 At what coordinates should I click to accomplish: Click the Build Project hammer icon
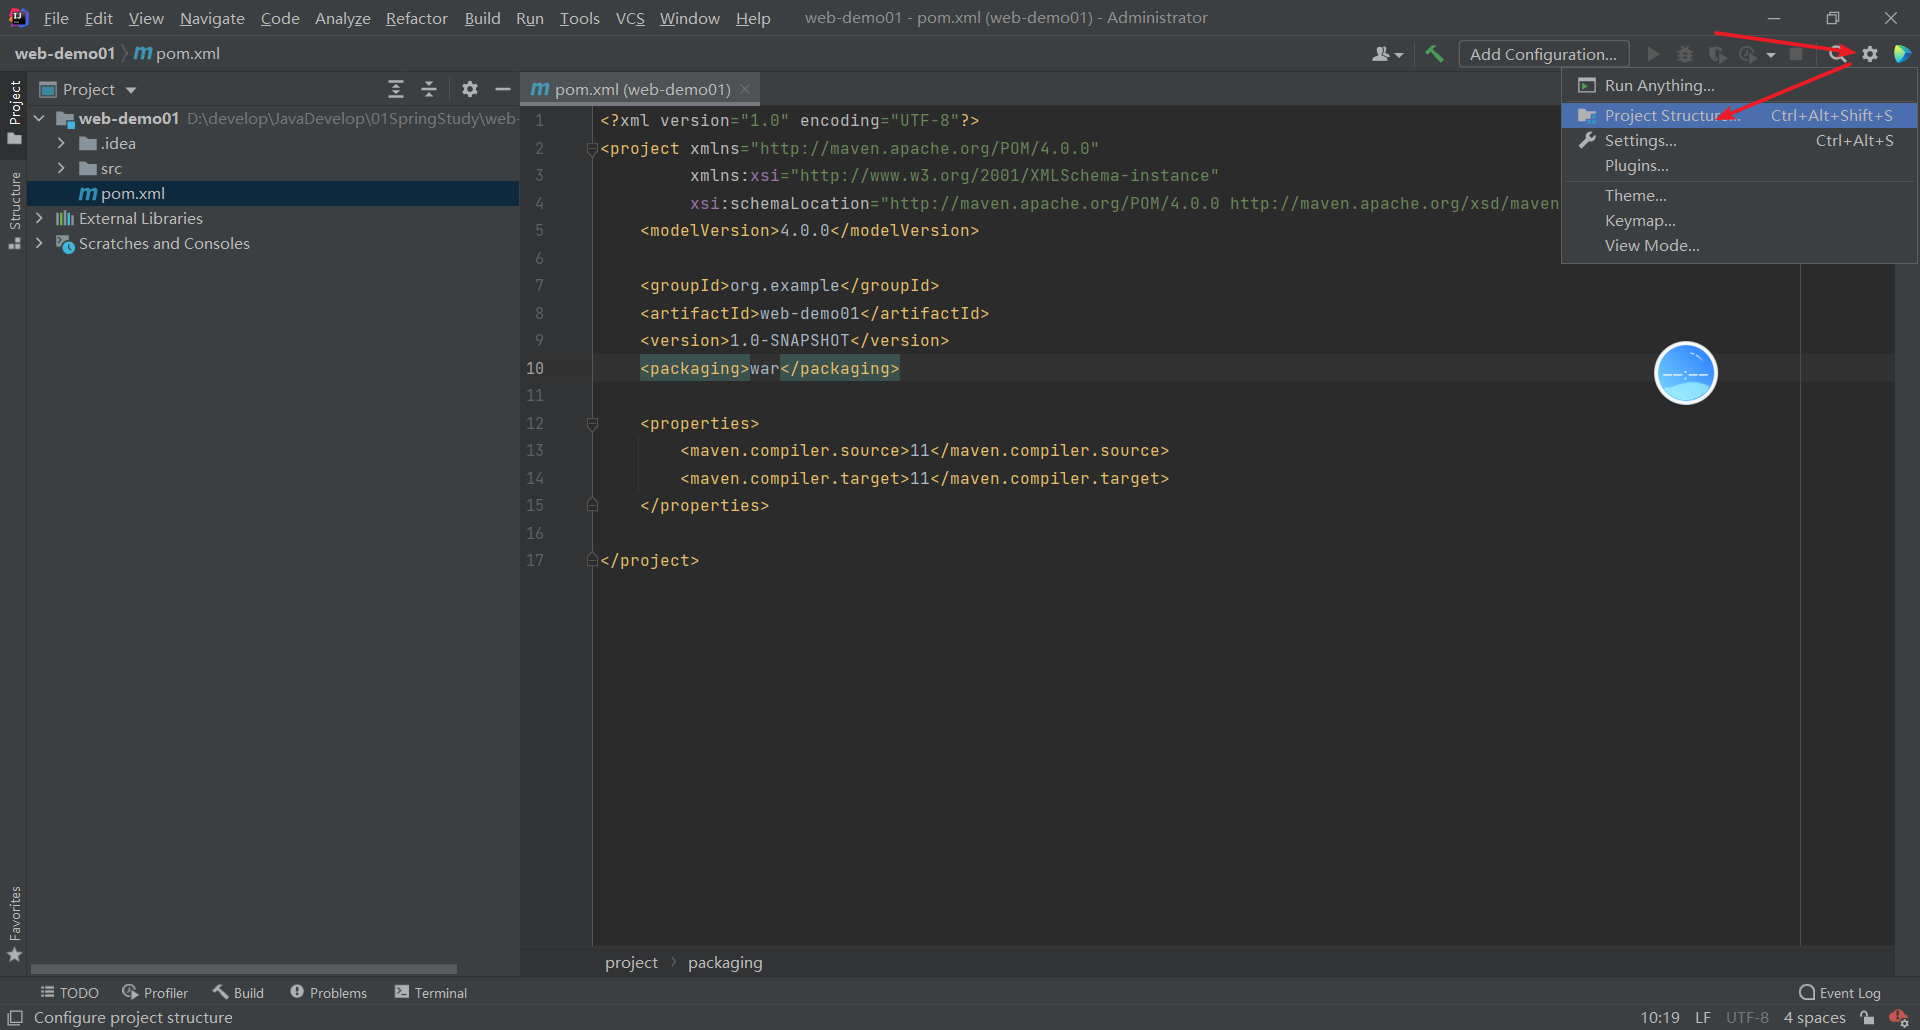pyautogui.click(x=1434, y=54)
